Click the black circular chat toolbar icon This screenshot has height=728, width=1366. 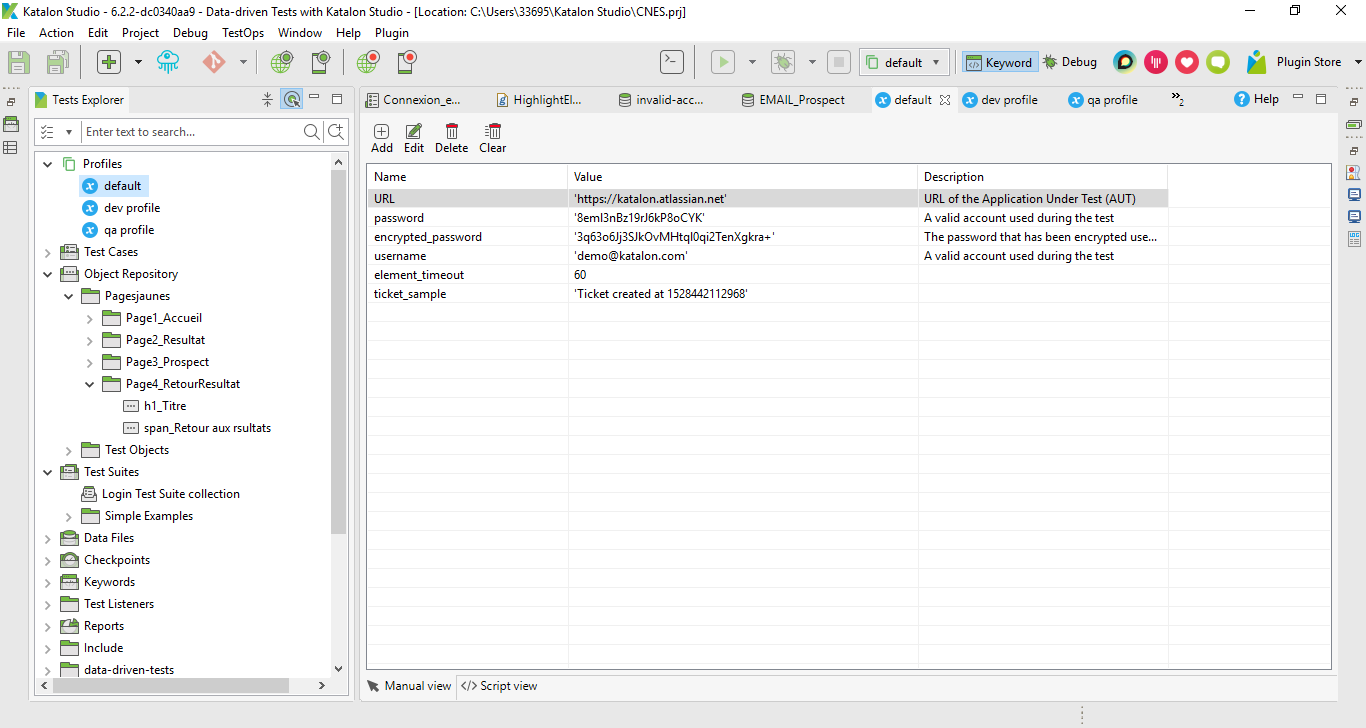tap(1125, 62)
